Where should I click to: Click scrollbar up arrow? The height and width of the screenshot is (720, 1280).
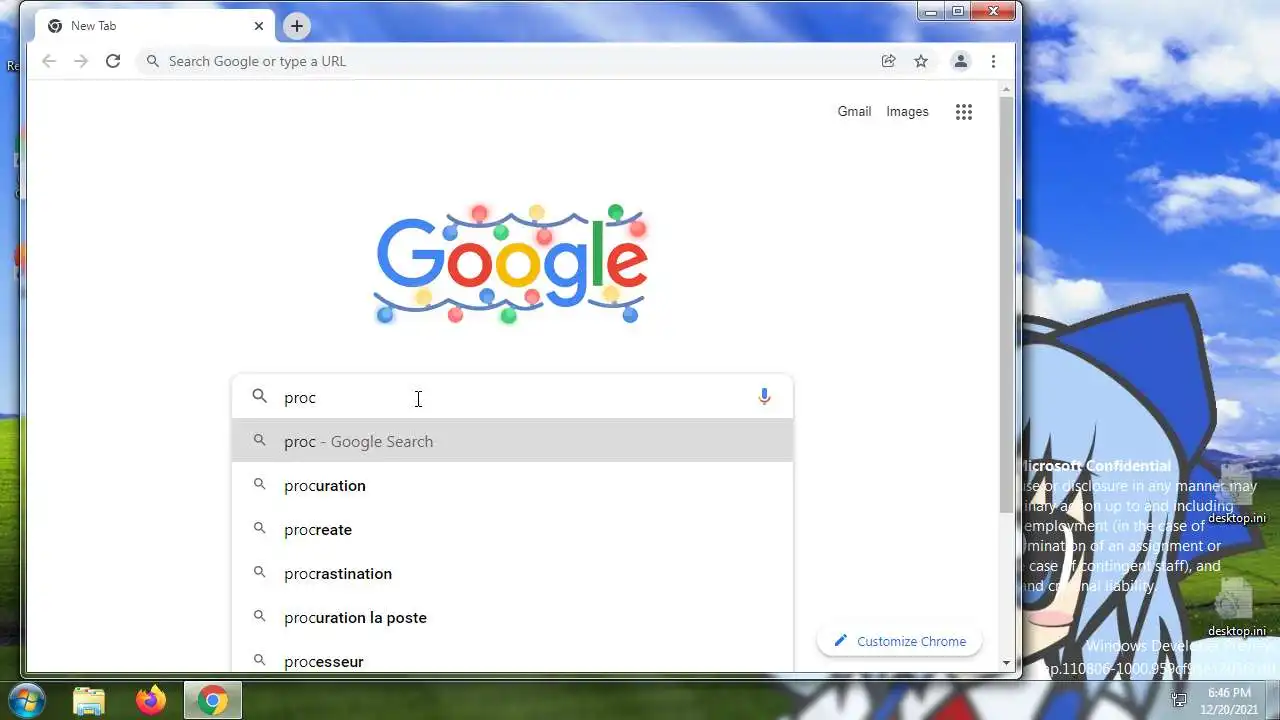pyautogui.click(x=1007, y=89)
